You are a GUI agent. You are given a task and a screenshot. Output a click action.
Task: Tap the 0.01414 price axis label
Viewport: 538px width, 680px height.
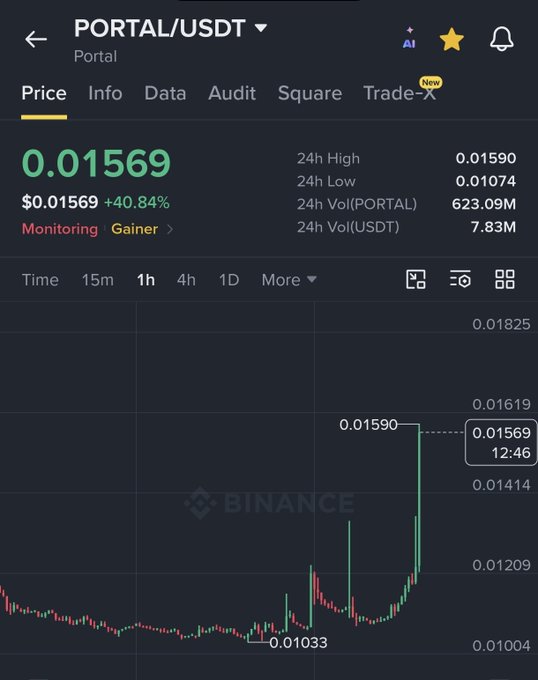click(x=501, y=484)
